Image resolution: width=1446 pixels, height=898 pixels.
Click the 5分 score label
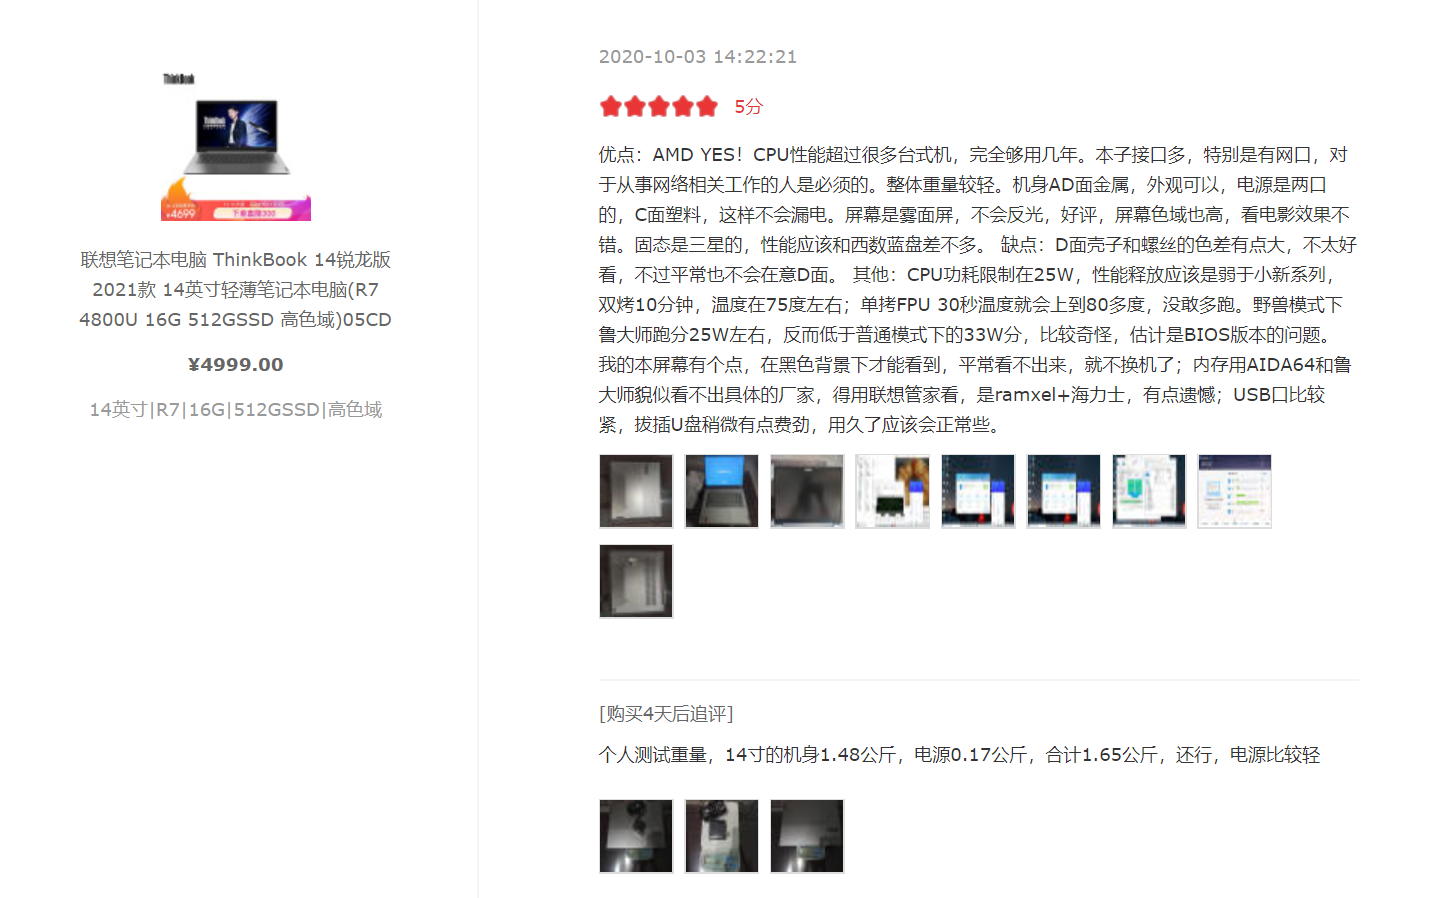click(x=749, y=106)
